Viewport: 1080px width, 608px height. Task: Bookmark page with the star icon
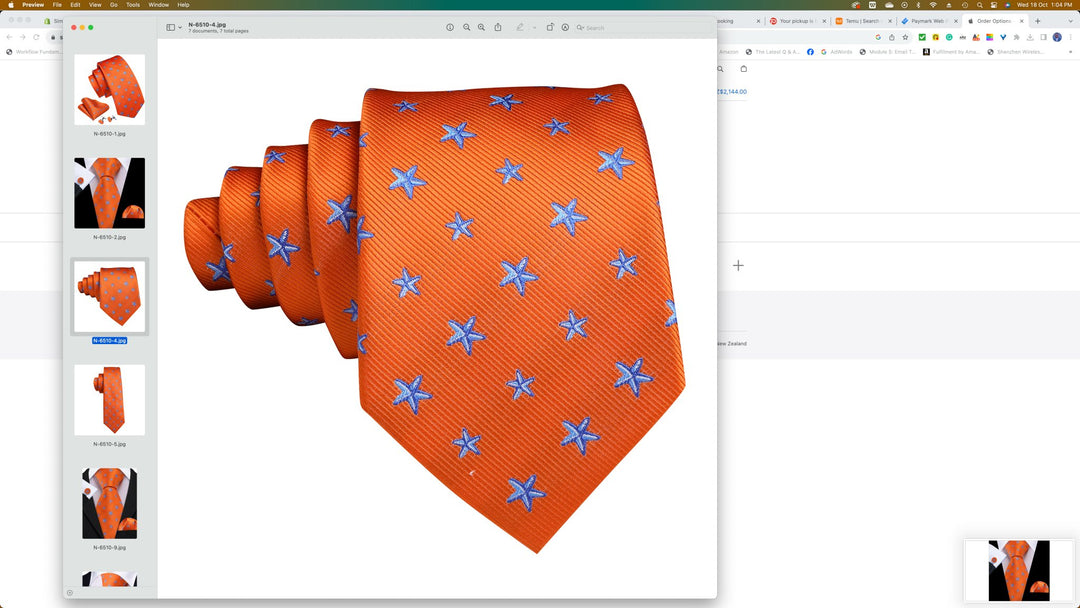pos(905,37)
